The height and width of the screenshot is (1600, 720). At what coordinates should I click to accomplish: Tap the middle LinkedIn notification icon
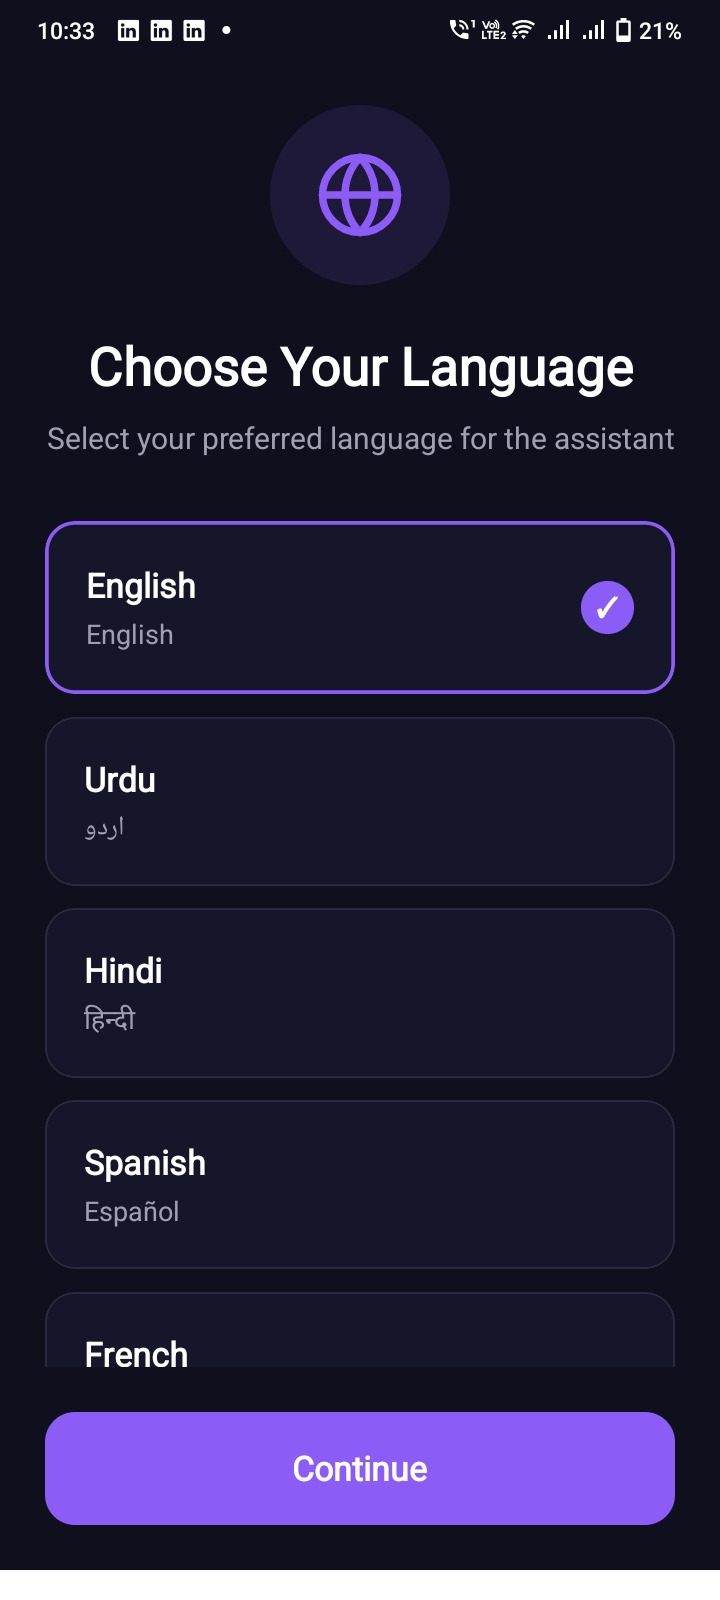[x=161, y=31]
